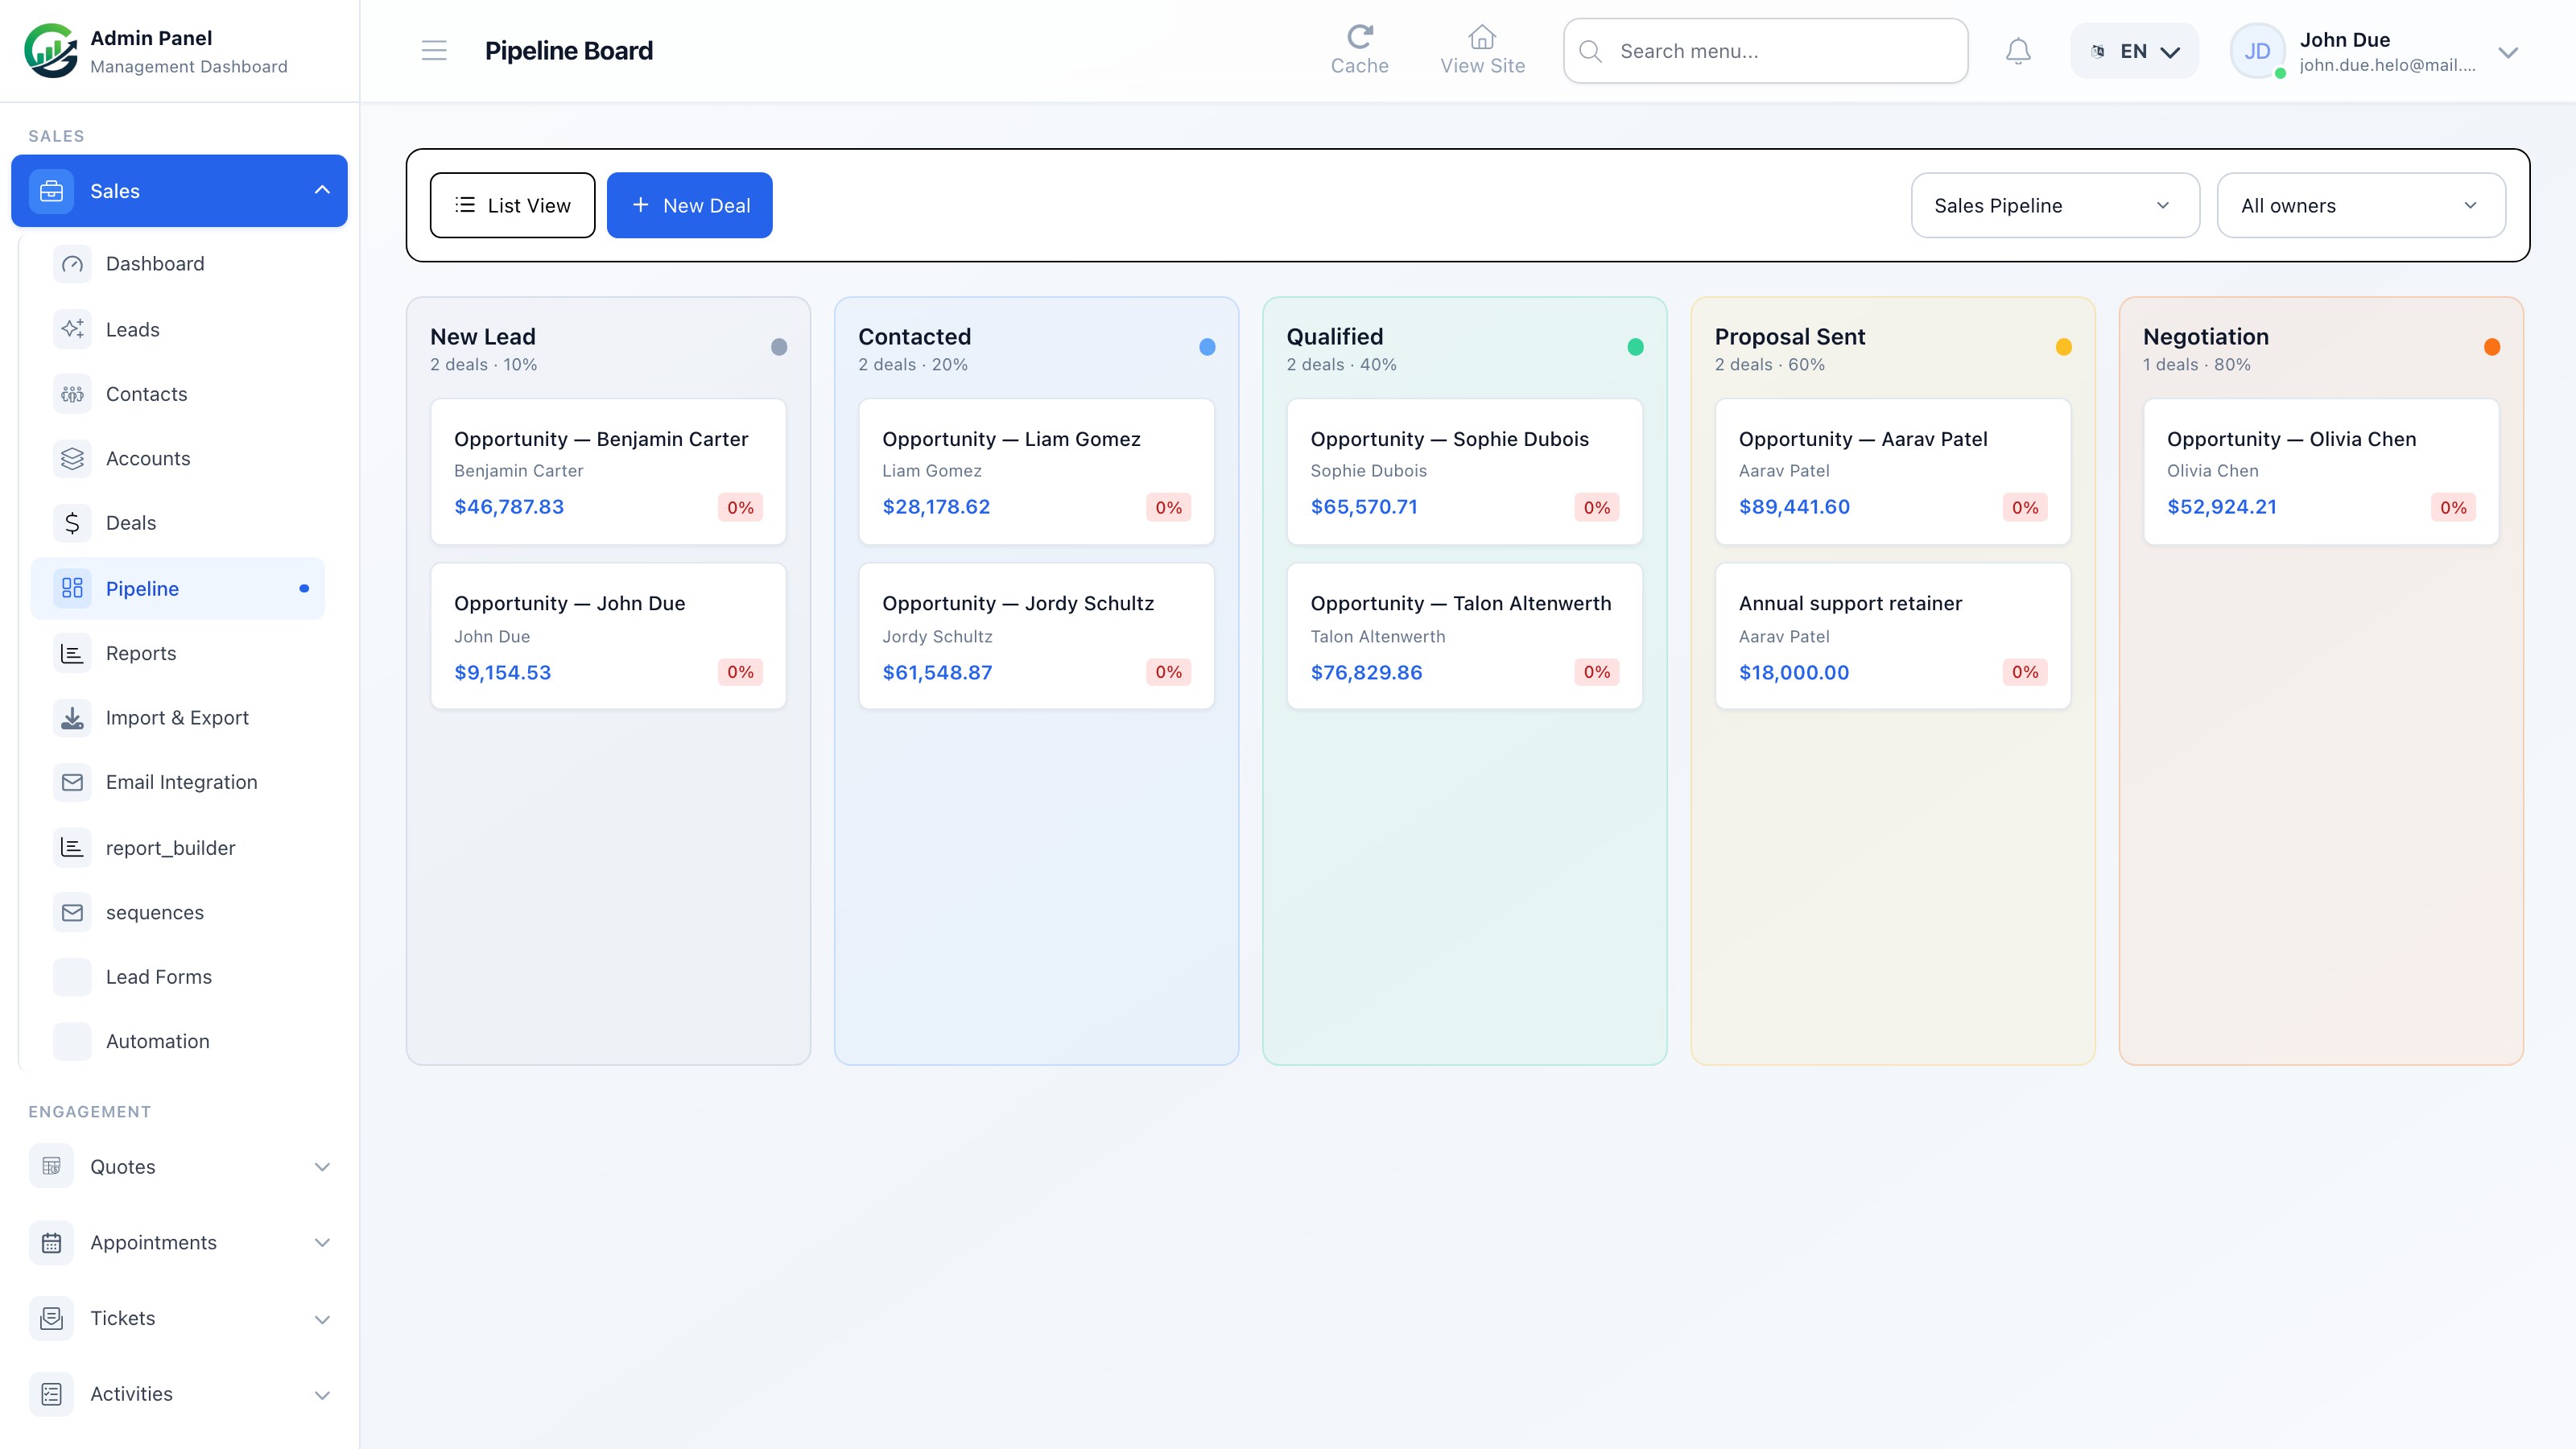The width and height of the screenshot is (2576, 1449).
Task: Click the search magnifier icon
Action: [x=1590, y=51]
